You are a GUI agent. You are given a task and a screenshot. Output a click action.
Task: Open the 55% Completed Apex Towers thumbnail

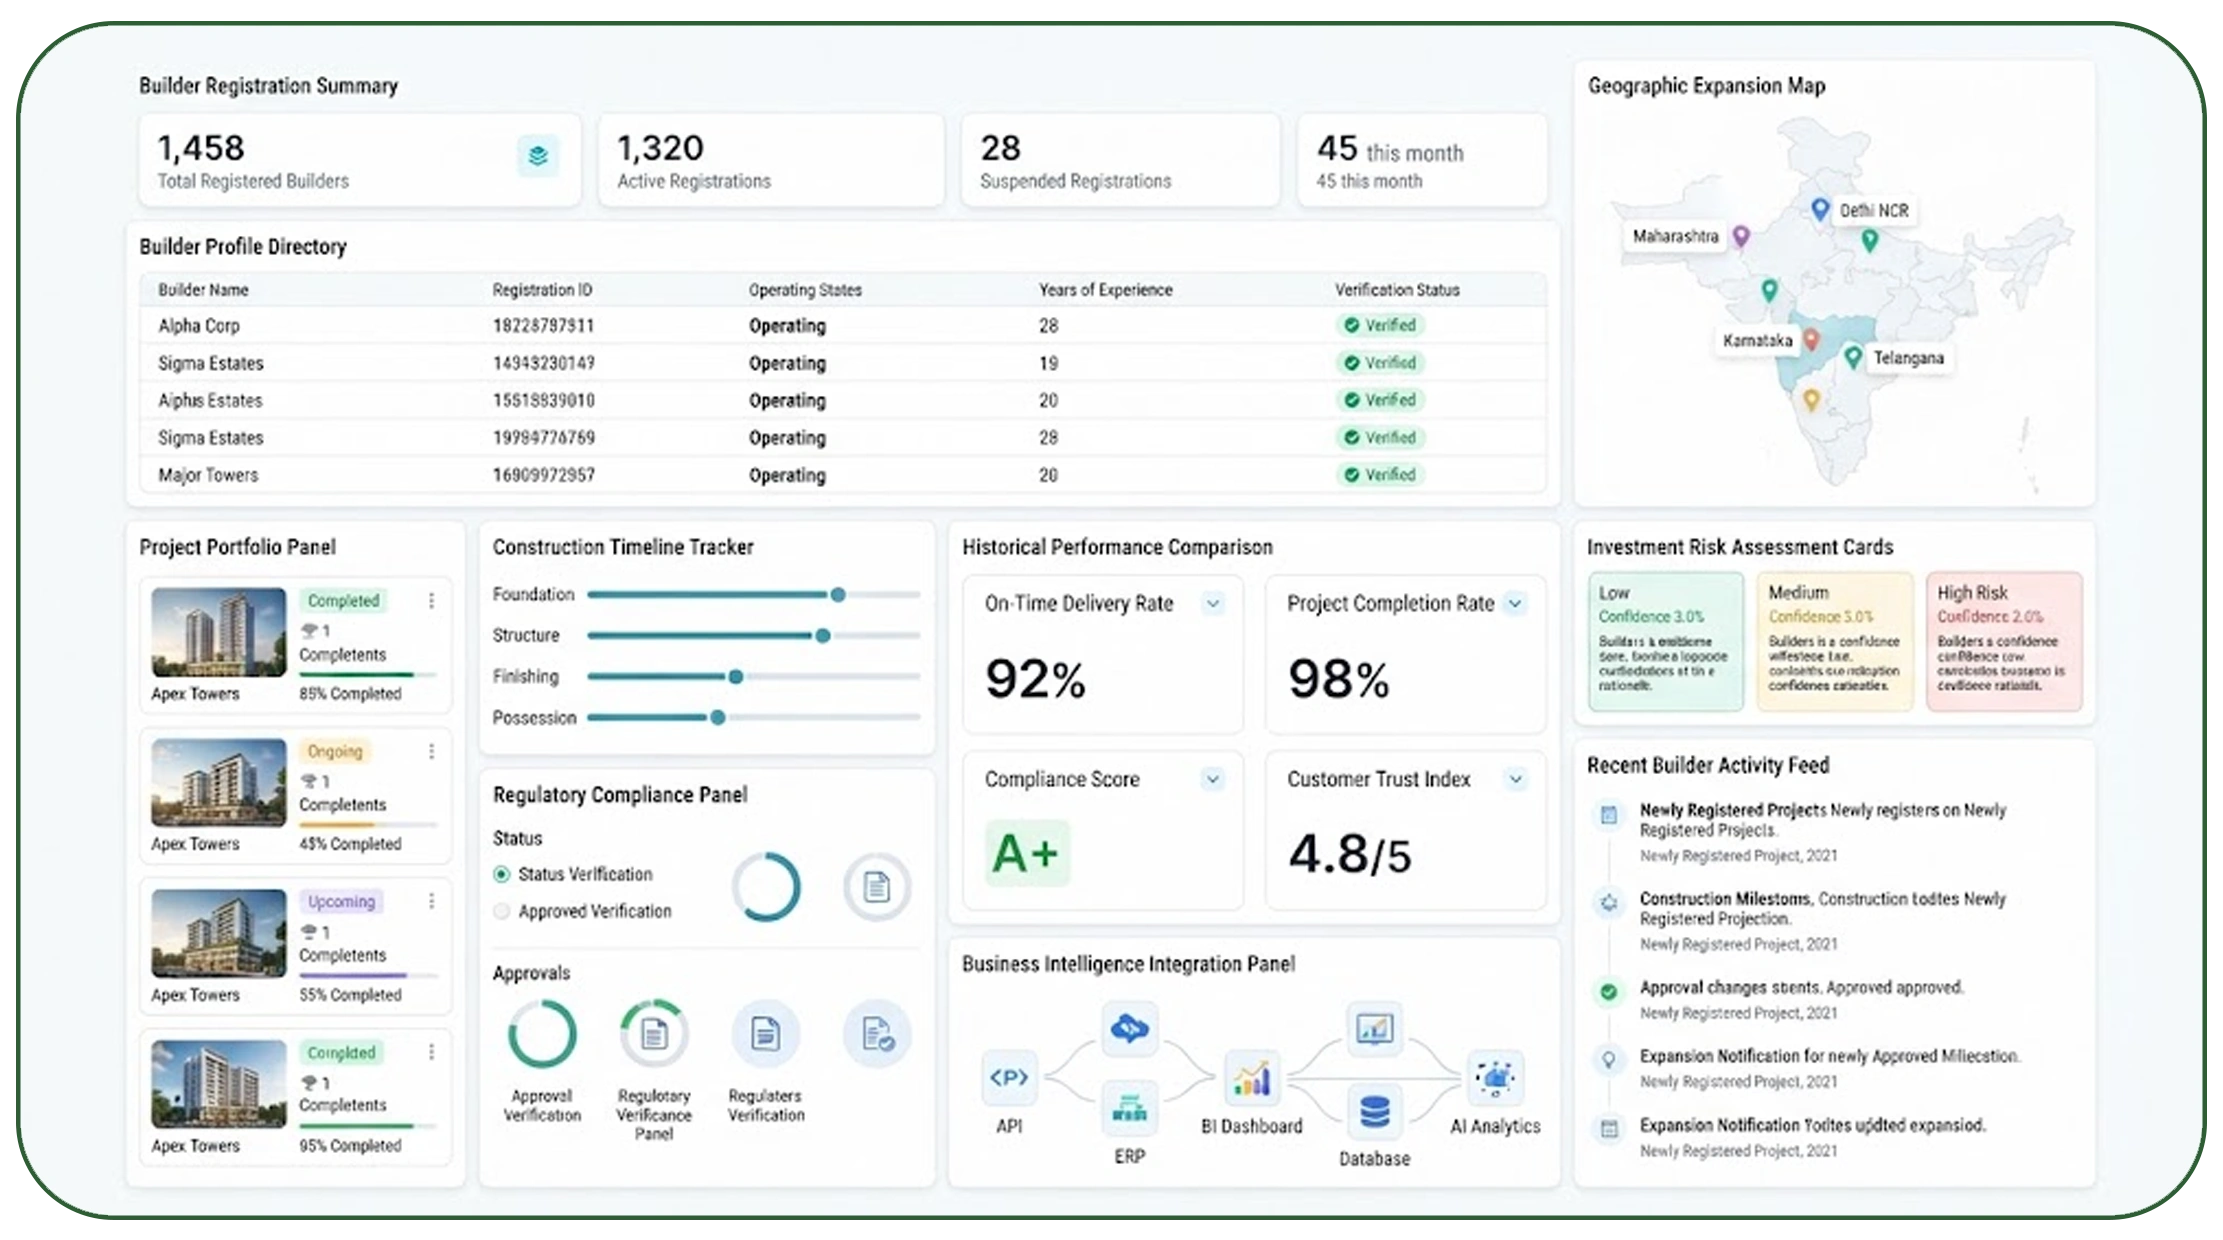(x=219, y=933)
